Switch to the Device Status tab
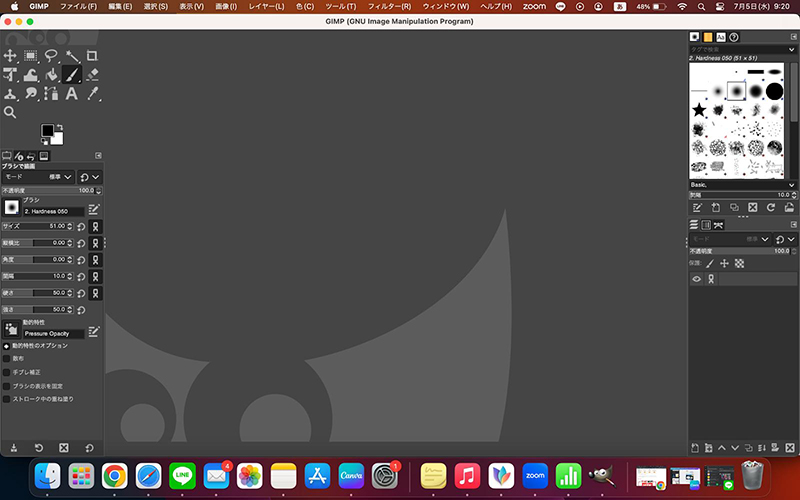Image resolution: width=800 pixels, height=500 pixels. 19,156
